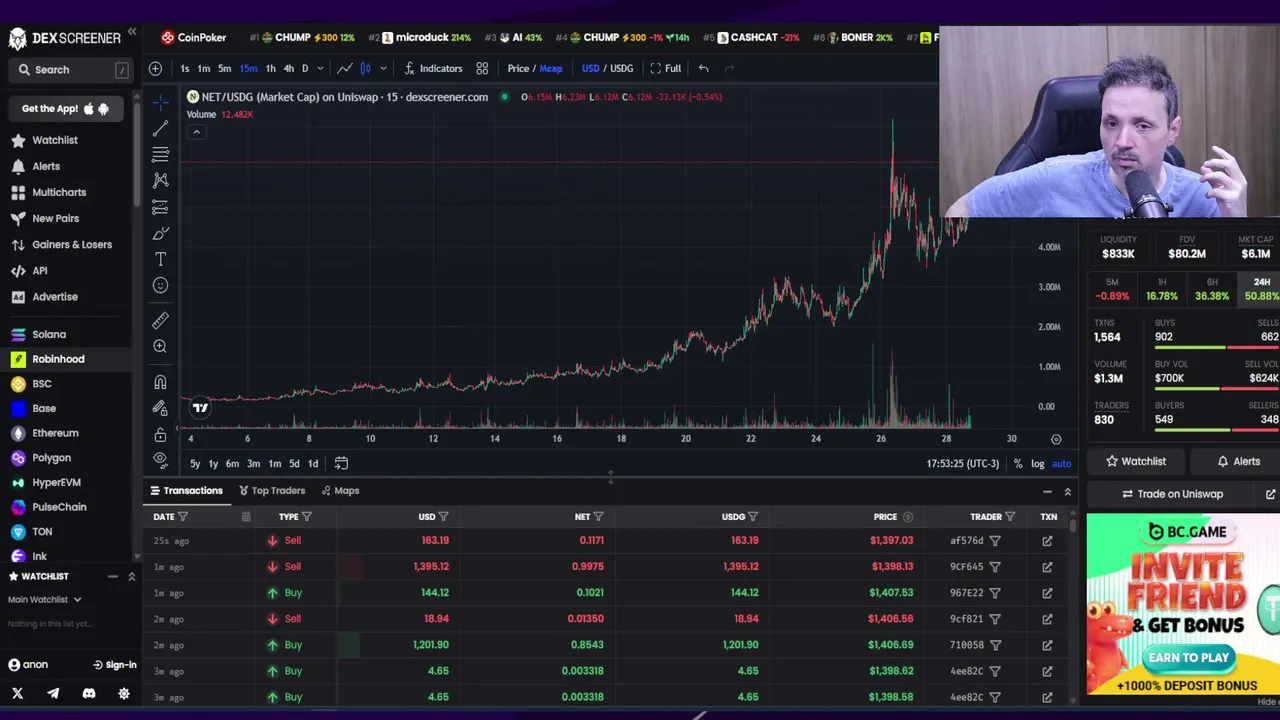Click the Get the App button
Image resolution: width=1280 pixels, height=720 pixels.
[x=65, y=108]
